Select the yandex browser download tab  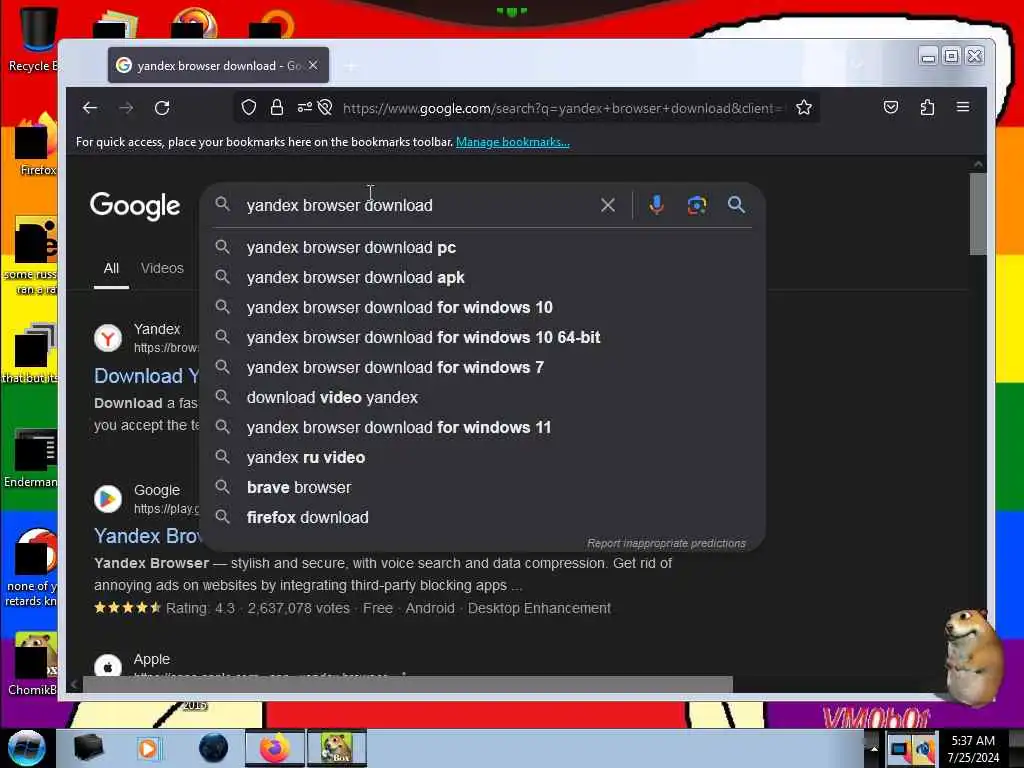pos(218,65)
